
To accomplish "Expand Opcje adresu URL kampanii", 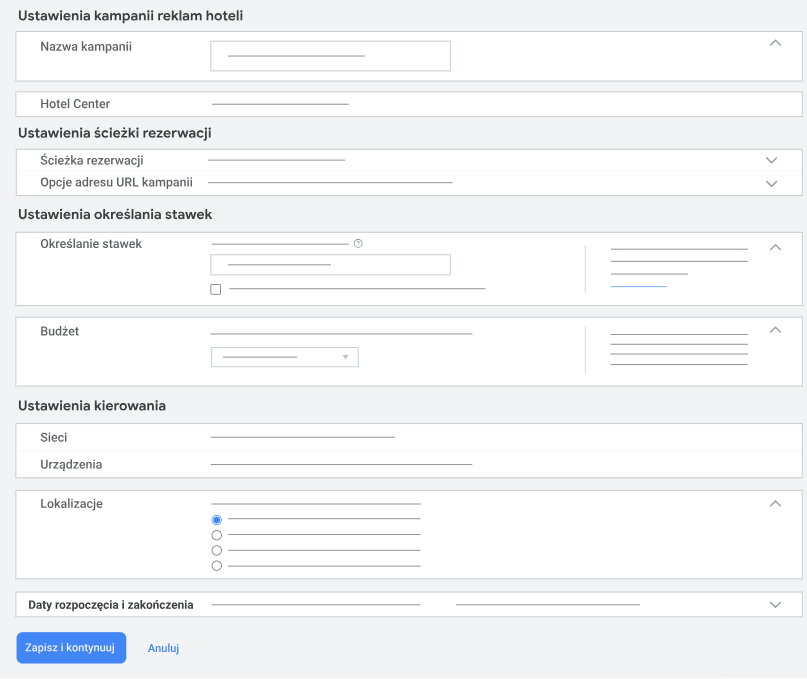I will 771,184.
